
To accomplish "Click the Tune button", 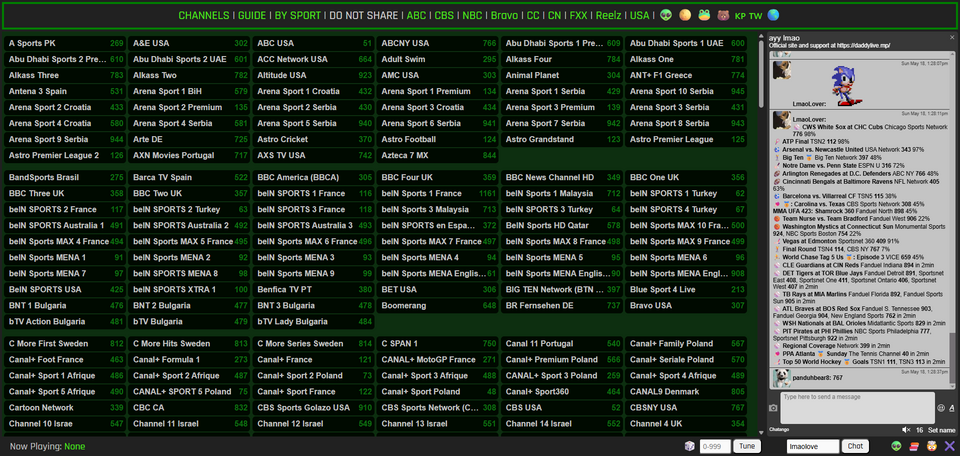I will click(747, 446).
